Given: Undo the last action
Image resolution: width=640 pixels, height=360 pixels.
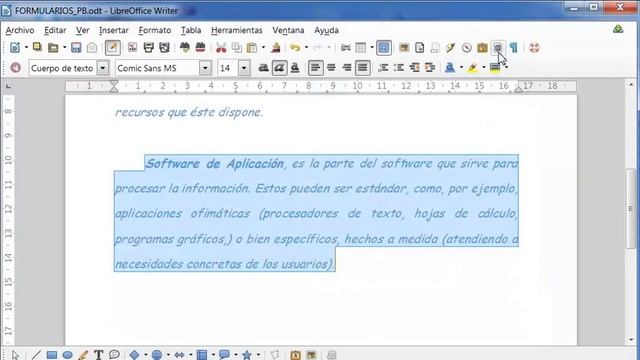Looking at the screenshot, I should pos(295,47).
